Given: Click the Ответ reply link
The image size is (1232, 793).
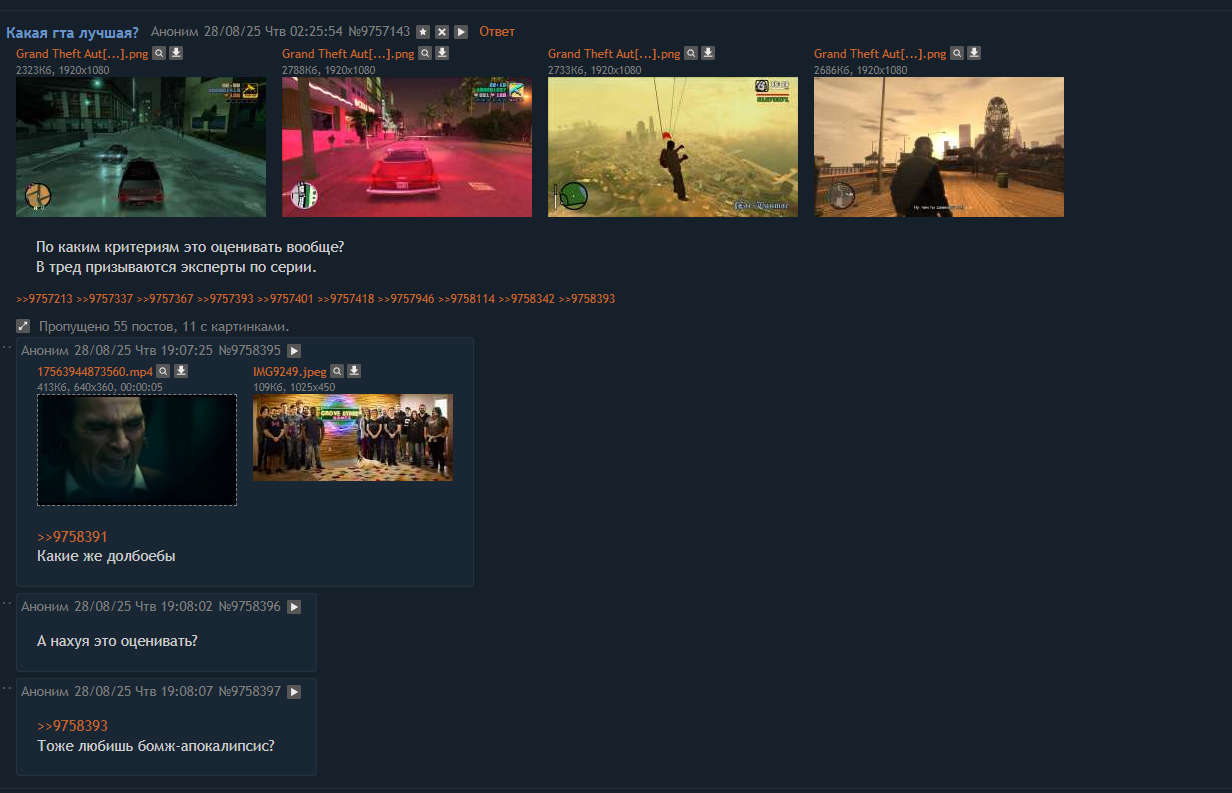Looking at the screenshot, I should point(497,31).
